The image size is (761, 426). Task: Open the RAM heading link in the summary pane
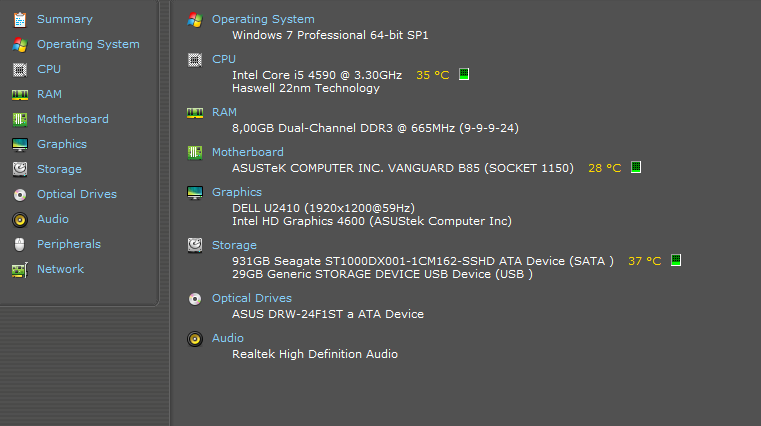(224, 113)
